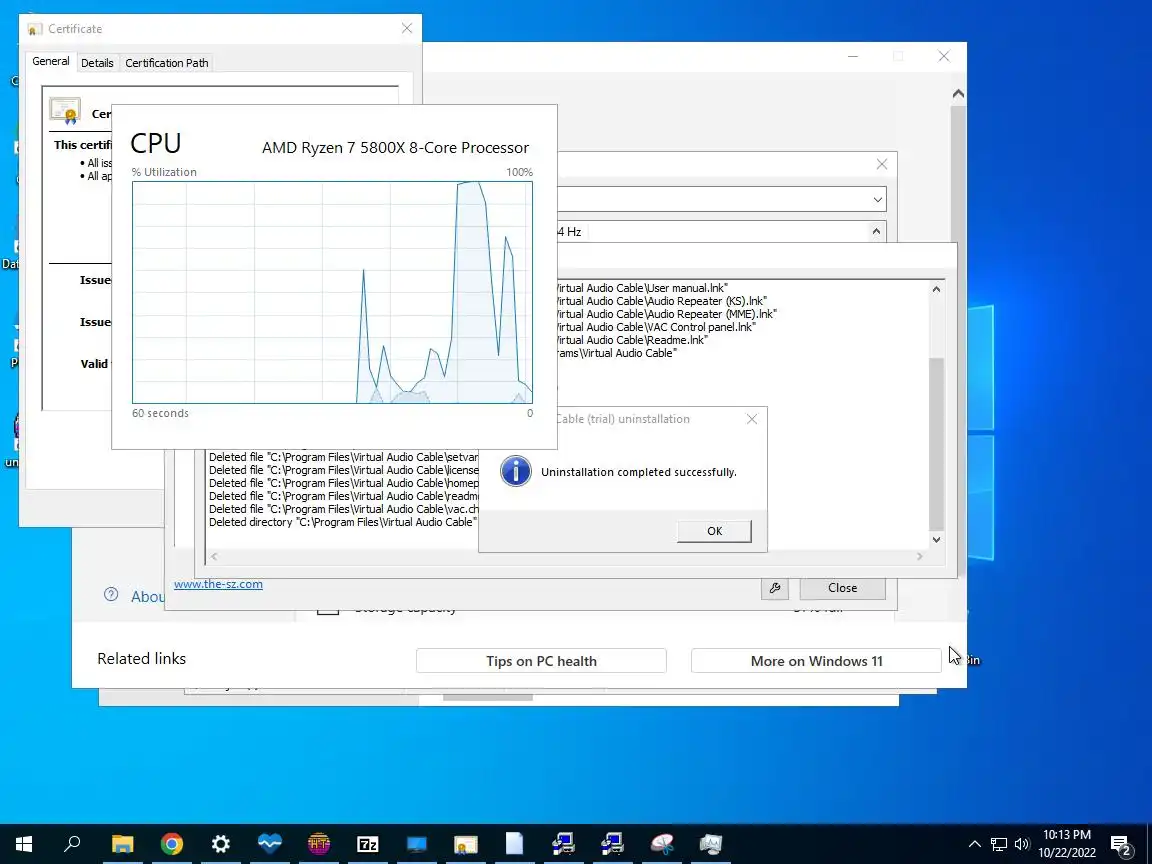This screenshot has height=864, width=1152.
Task: Close the uninstallation message box
Action: [752, 419]
